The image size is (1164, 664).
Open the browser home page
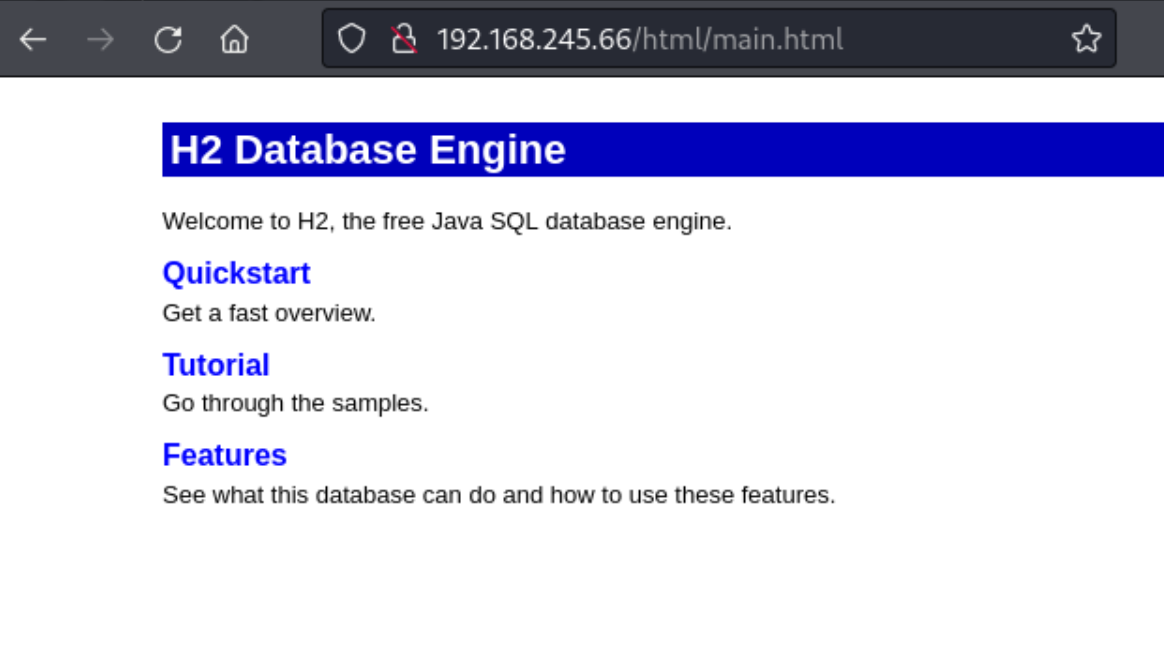click(x=235, y=39)
